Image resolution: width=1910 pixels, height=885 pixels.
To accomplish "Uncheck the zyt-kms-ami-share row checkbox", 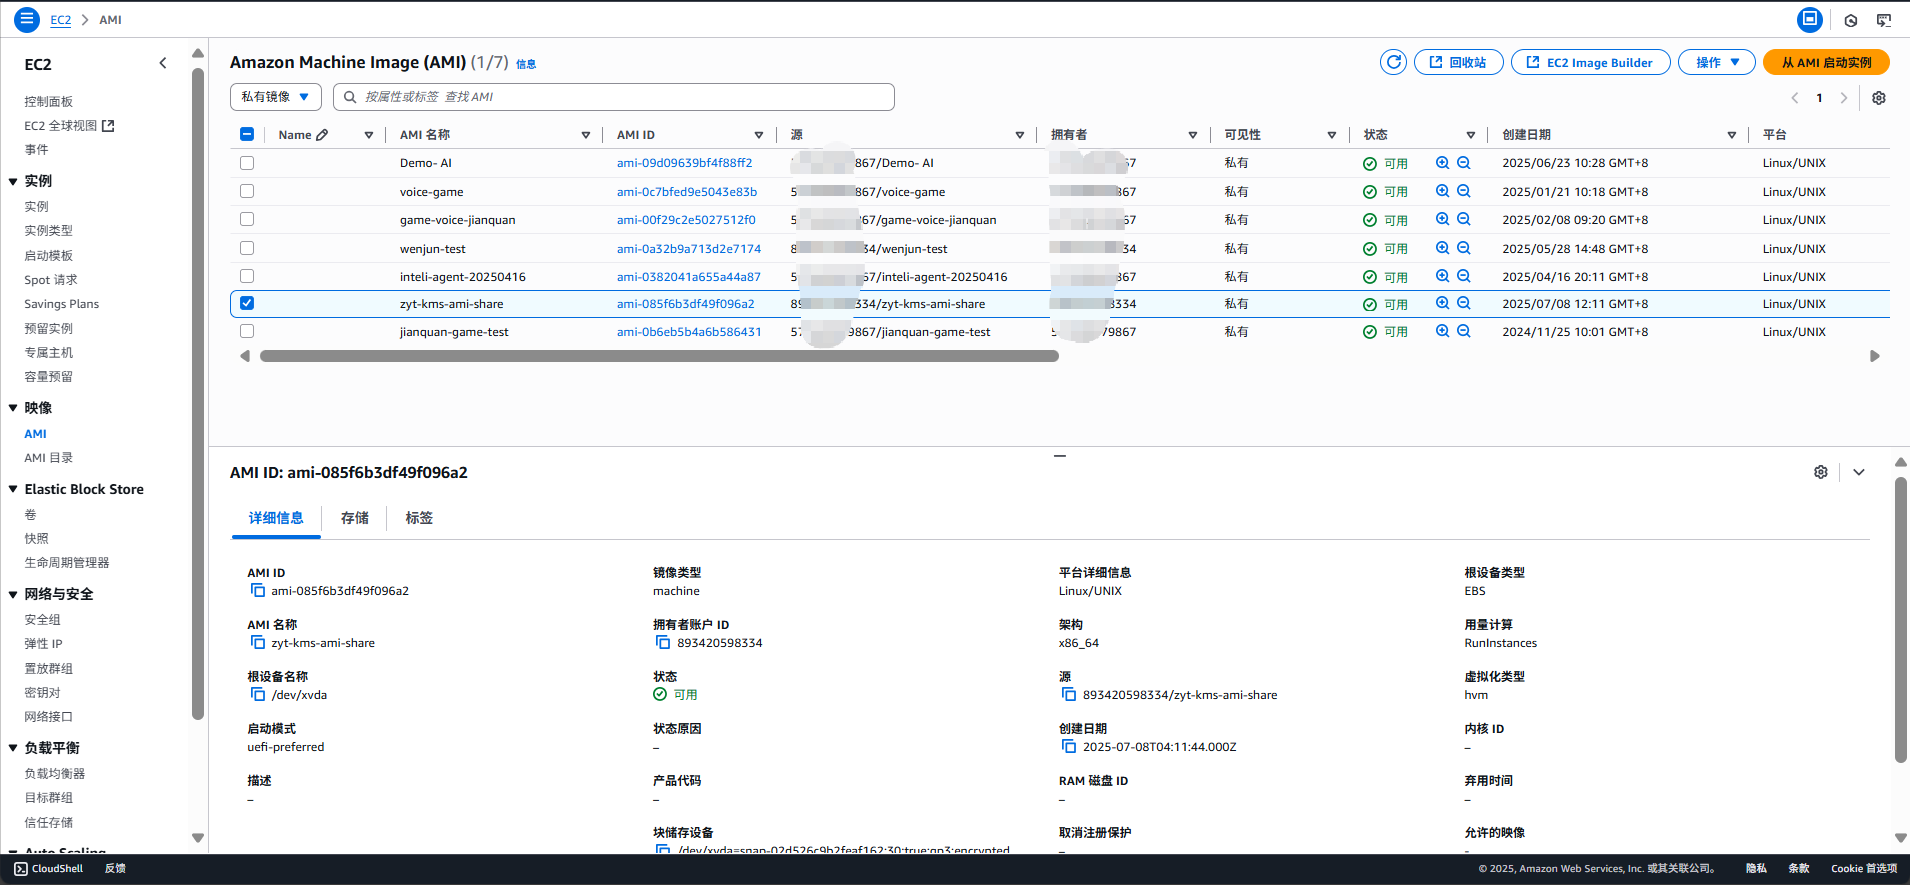I will coord(247,303).
